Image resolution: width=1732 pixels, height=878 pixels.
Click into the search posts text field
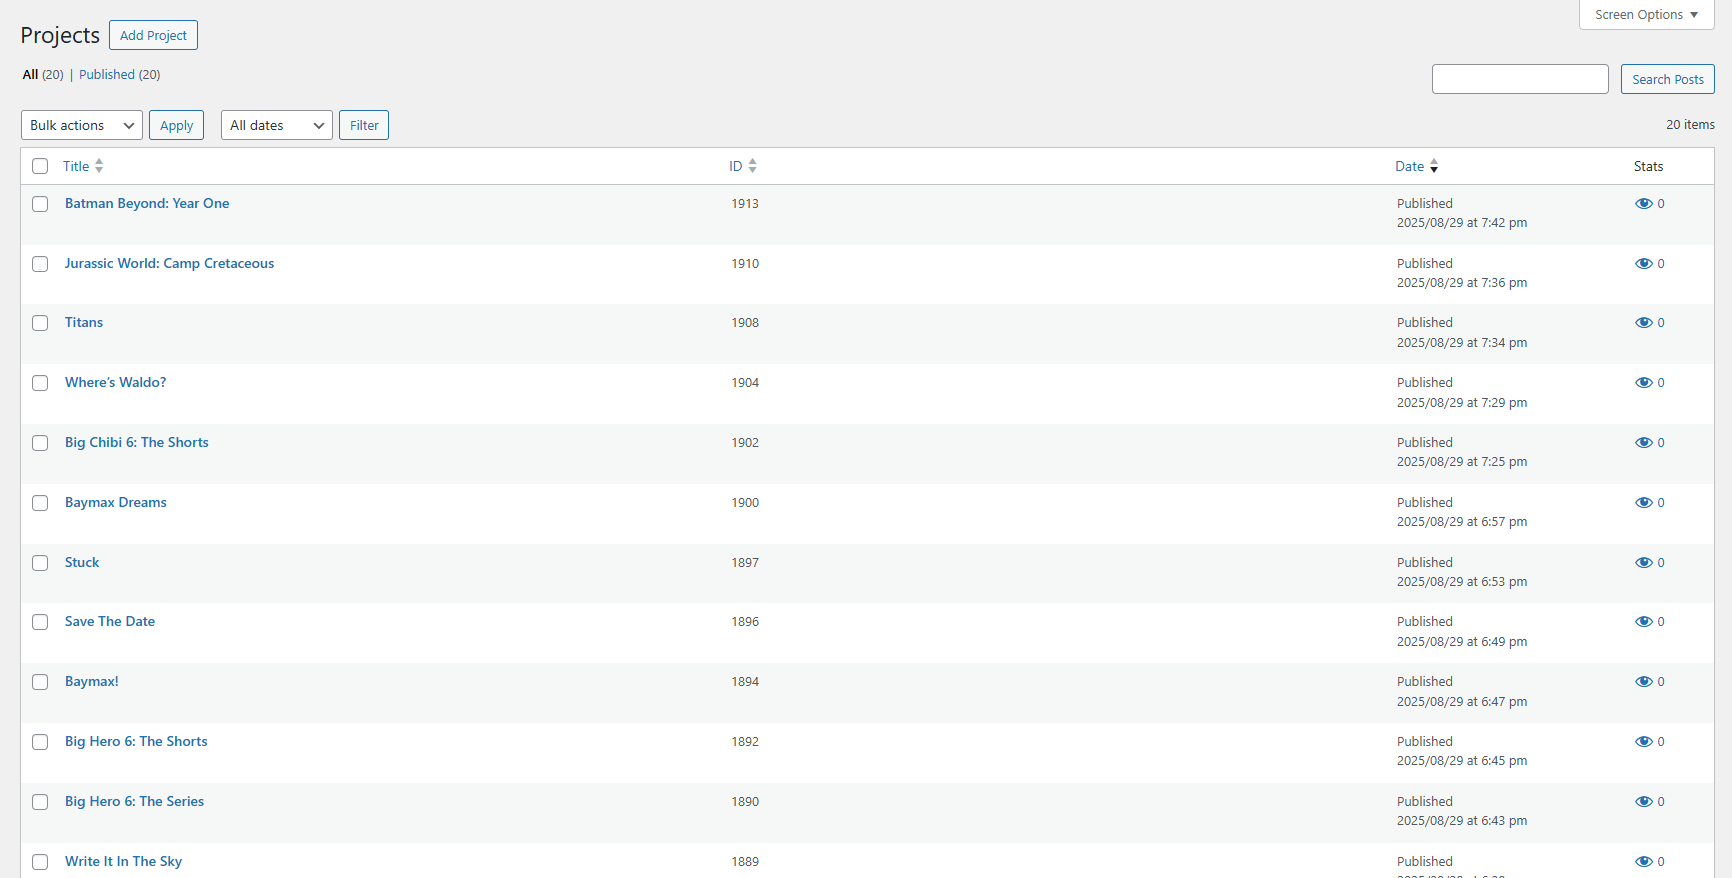1519,79
